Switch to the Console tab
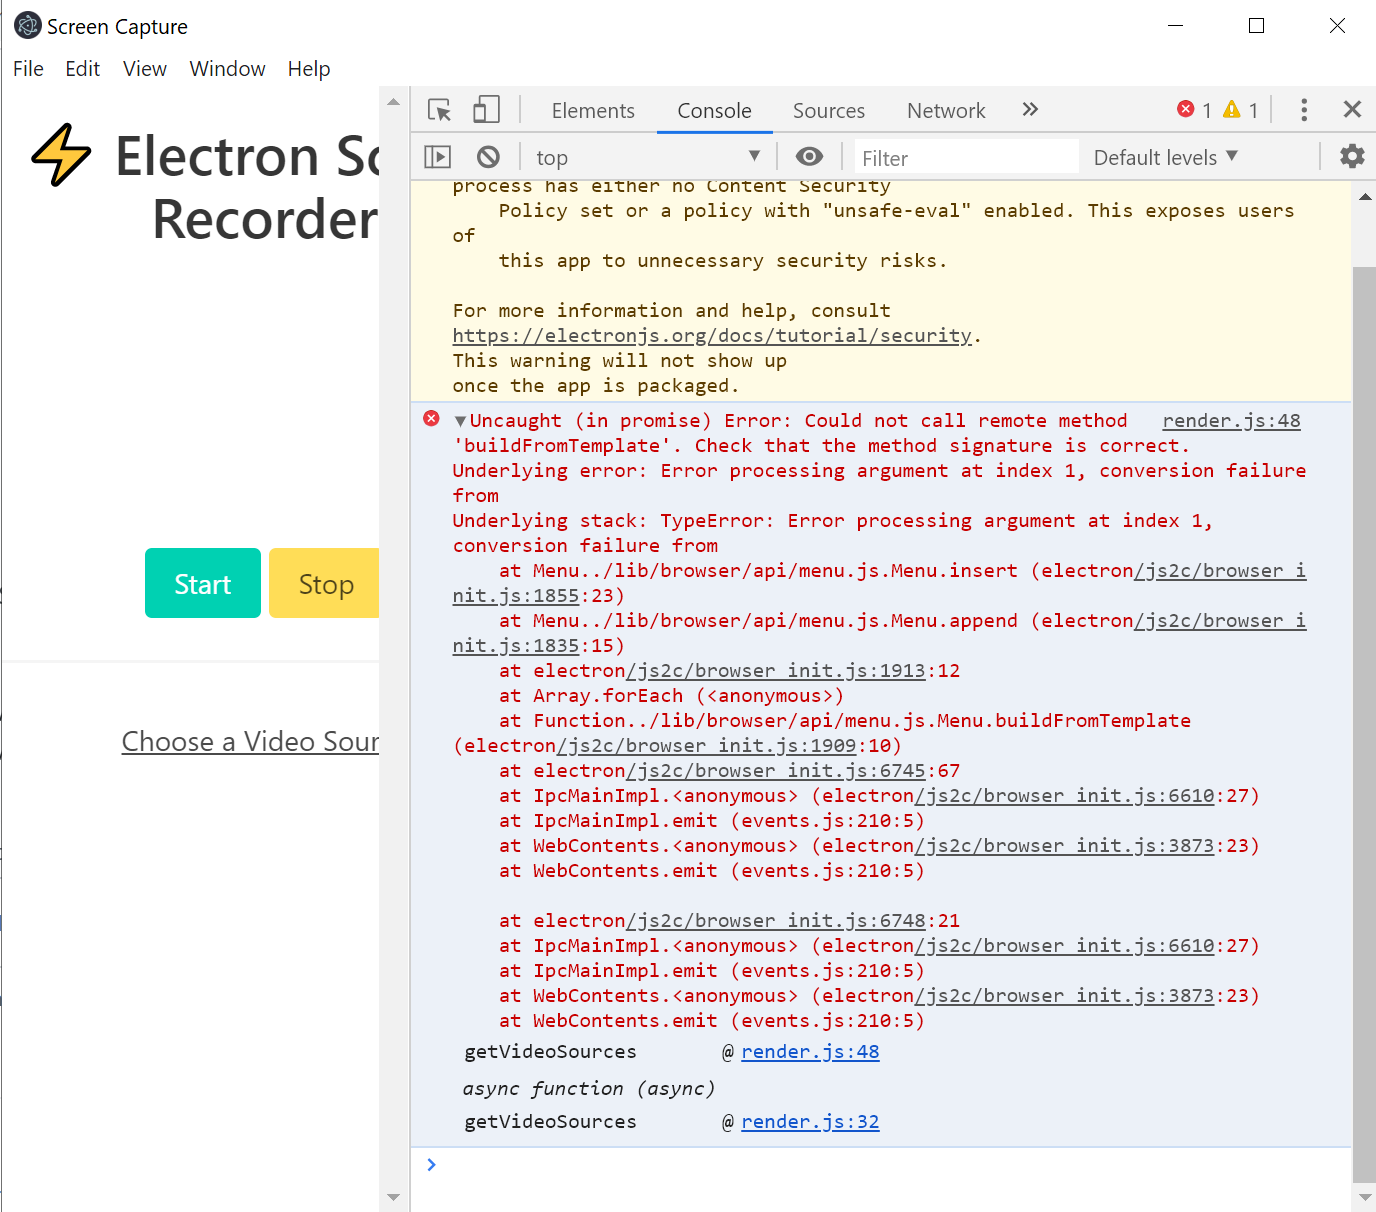 (x=714, y=110)
